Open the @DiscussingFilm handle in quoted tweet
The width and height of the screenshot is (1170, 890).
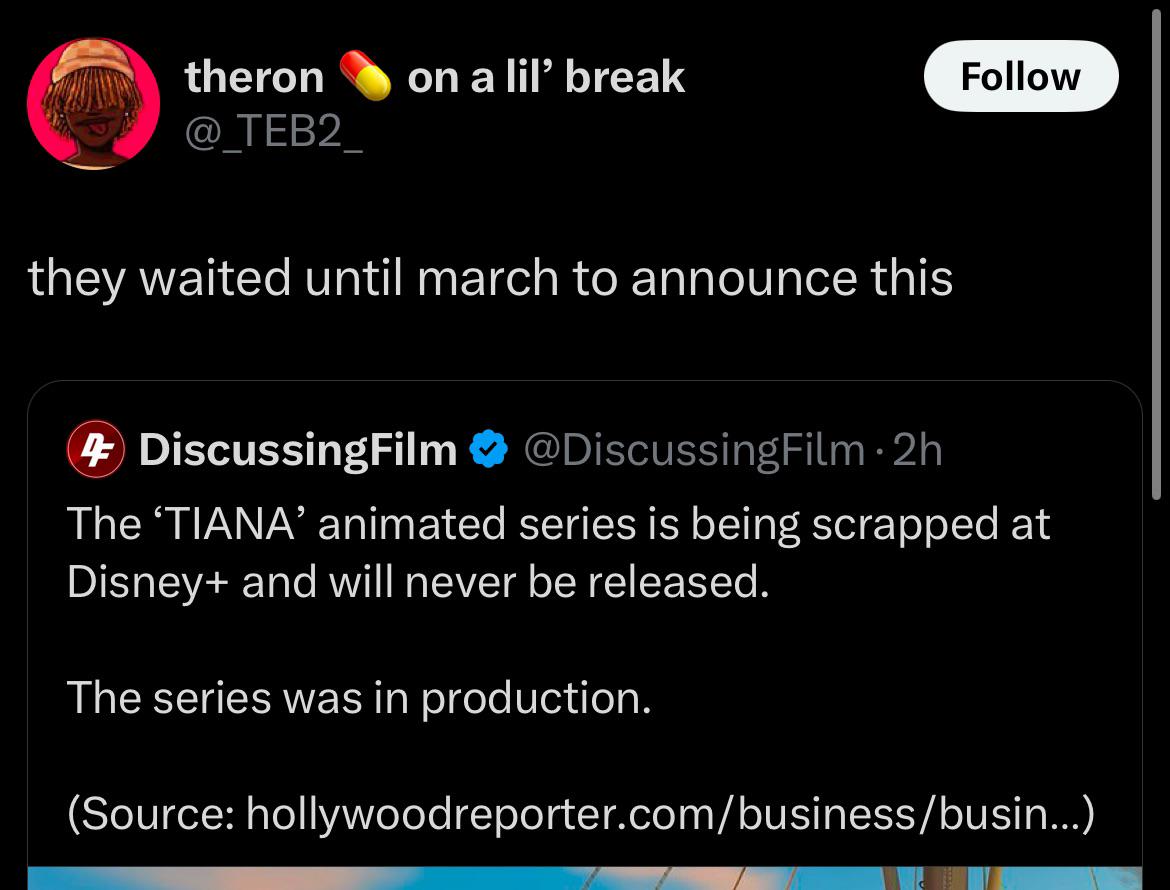pyautogui.click(x=693, y=451)
